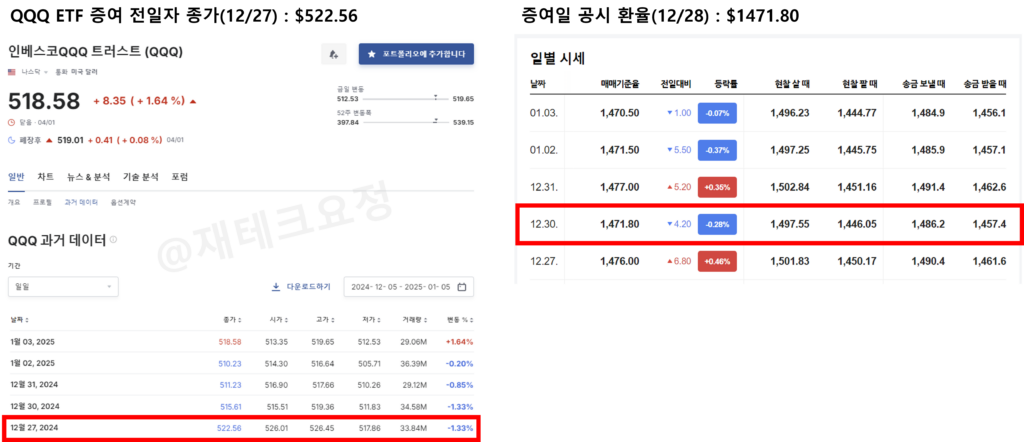Open the 뉴스 & 분석 tab
Image resolution: width=1024 pixels, height=442 pixels.
(88, 177)
